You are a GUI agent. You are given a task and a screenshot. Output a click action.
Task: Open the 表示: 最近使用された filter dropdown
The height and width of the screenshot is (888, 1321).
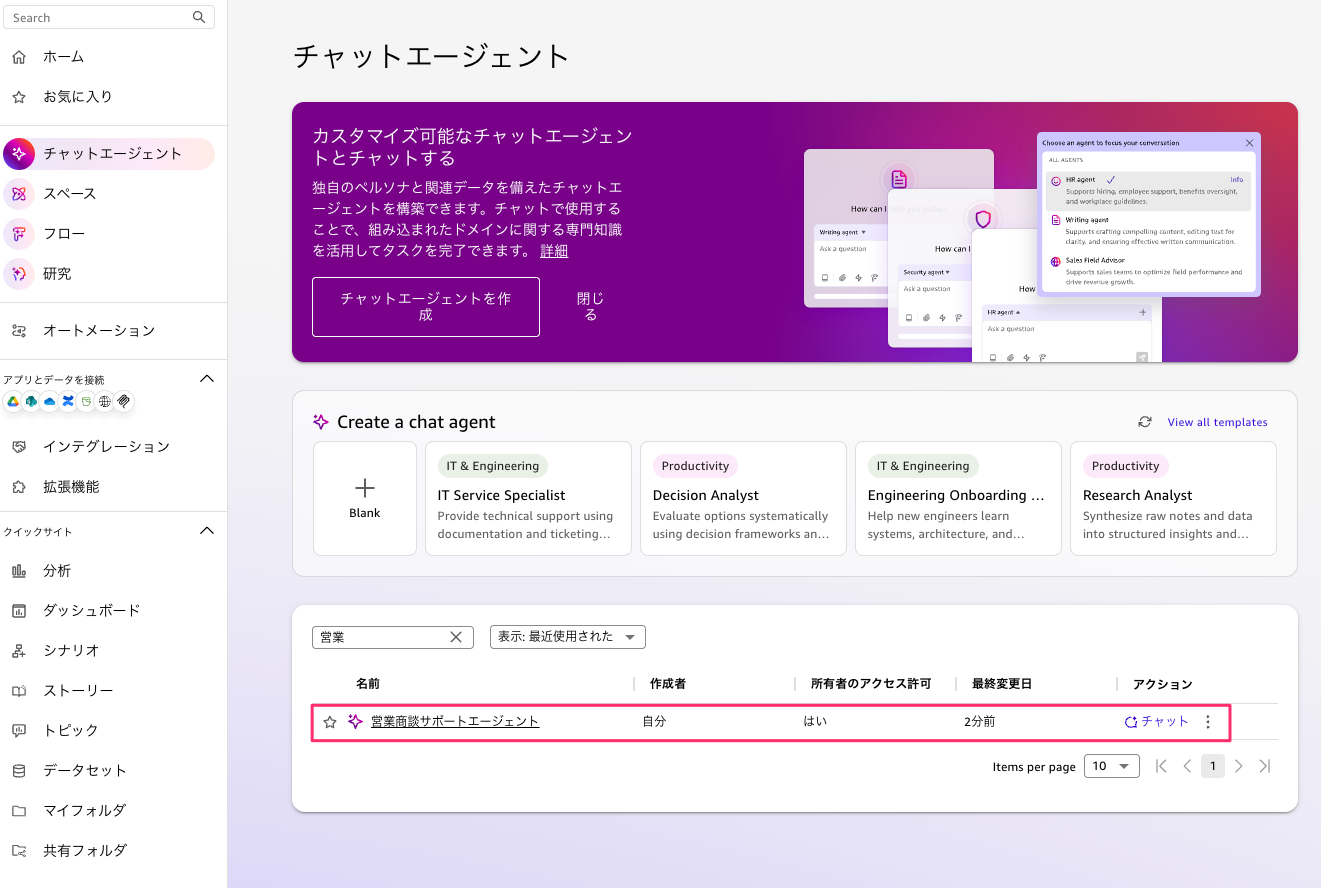click(567, 636)
